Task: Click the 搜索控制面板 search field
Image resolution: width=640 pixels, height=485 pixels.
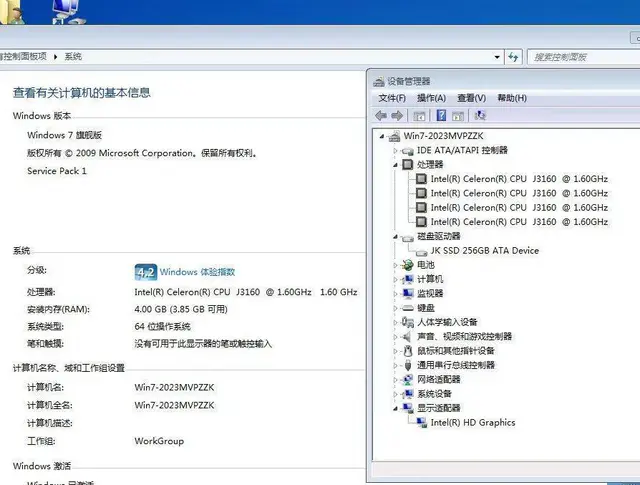Action: [x=584, y=57]
